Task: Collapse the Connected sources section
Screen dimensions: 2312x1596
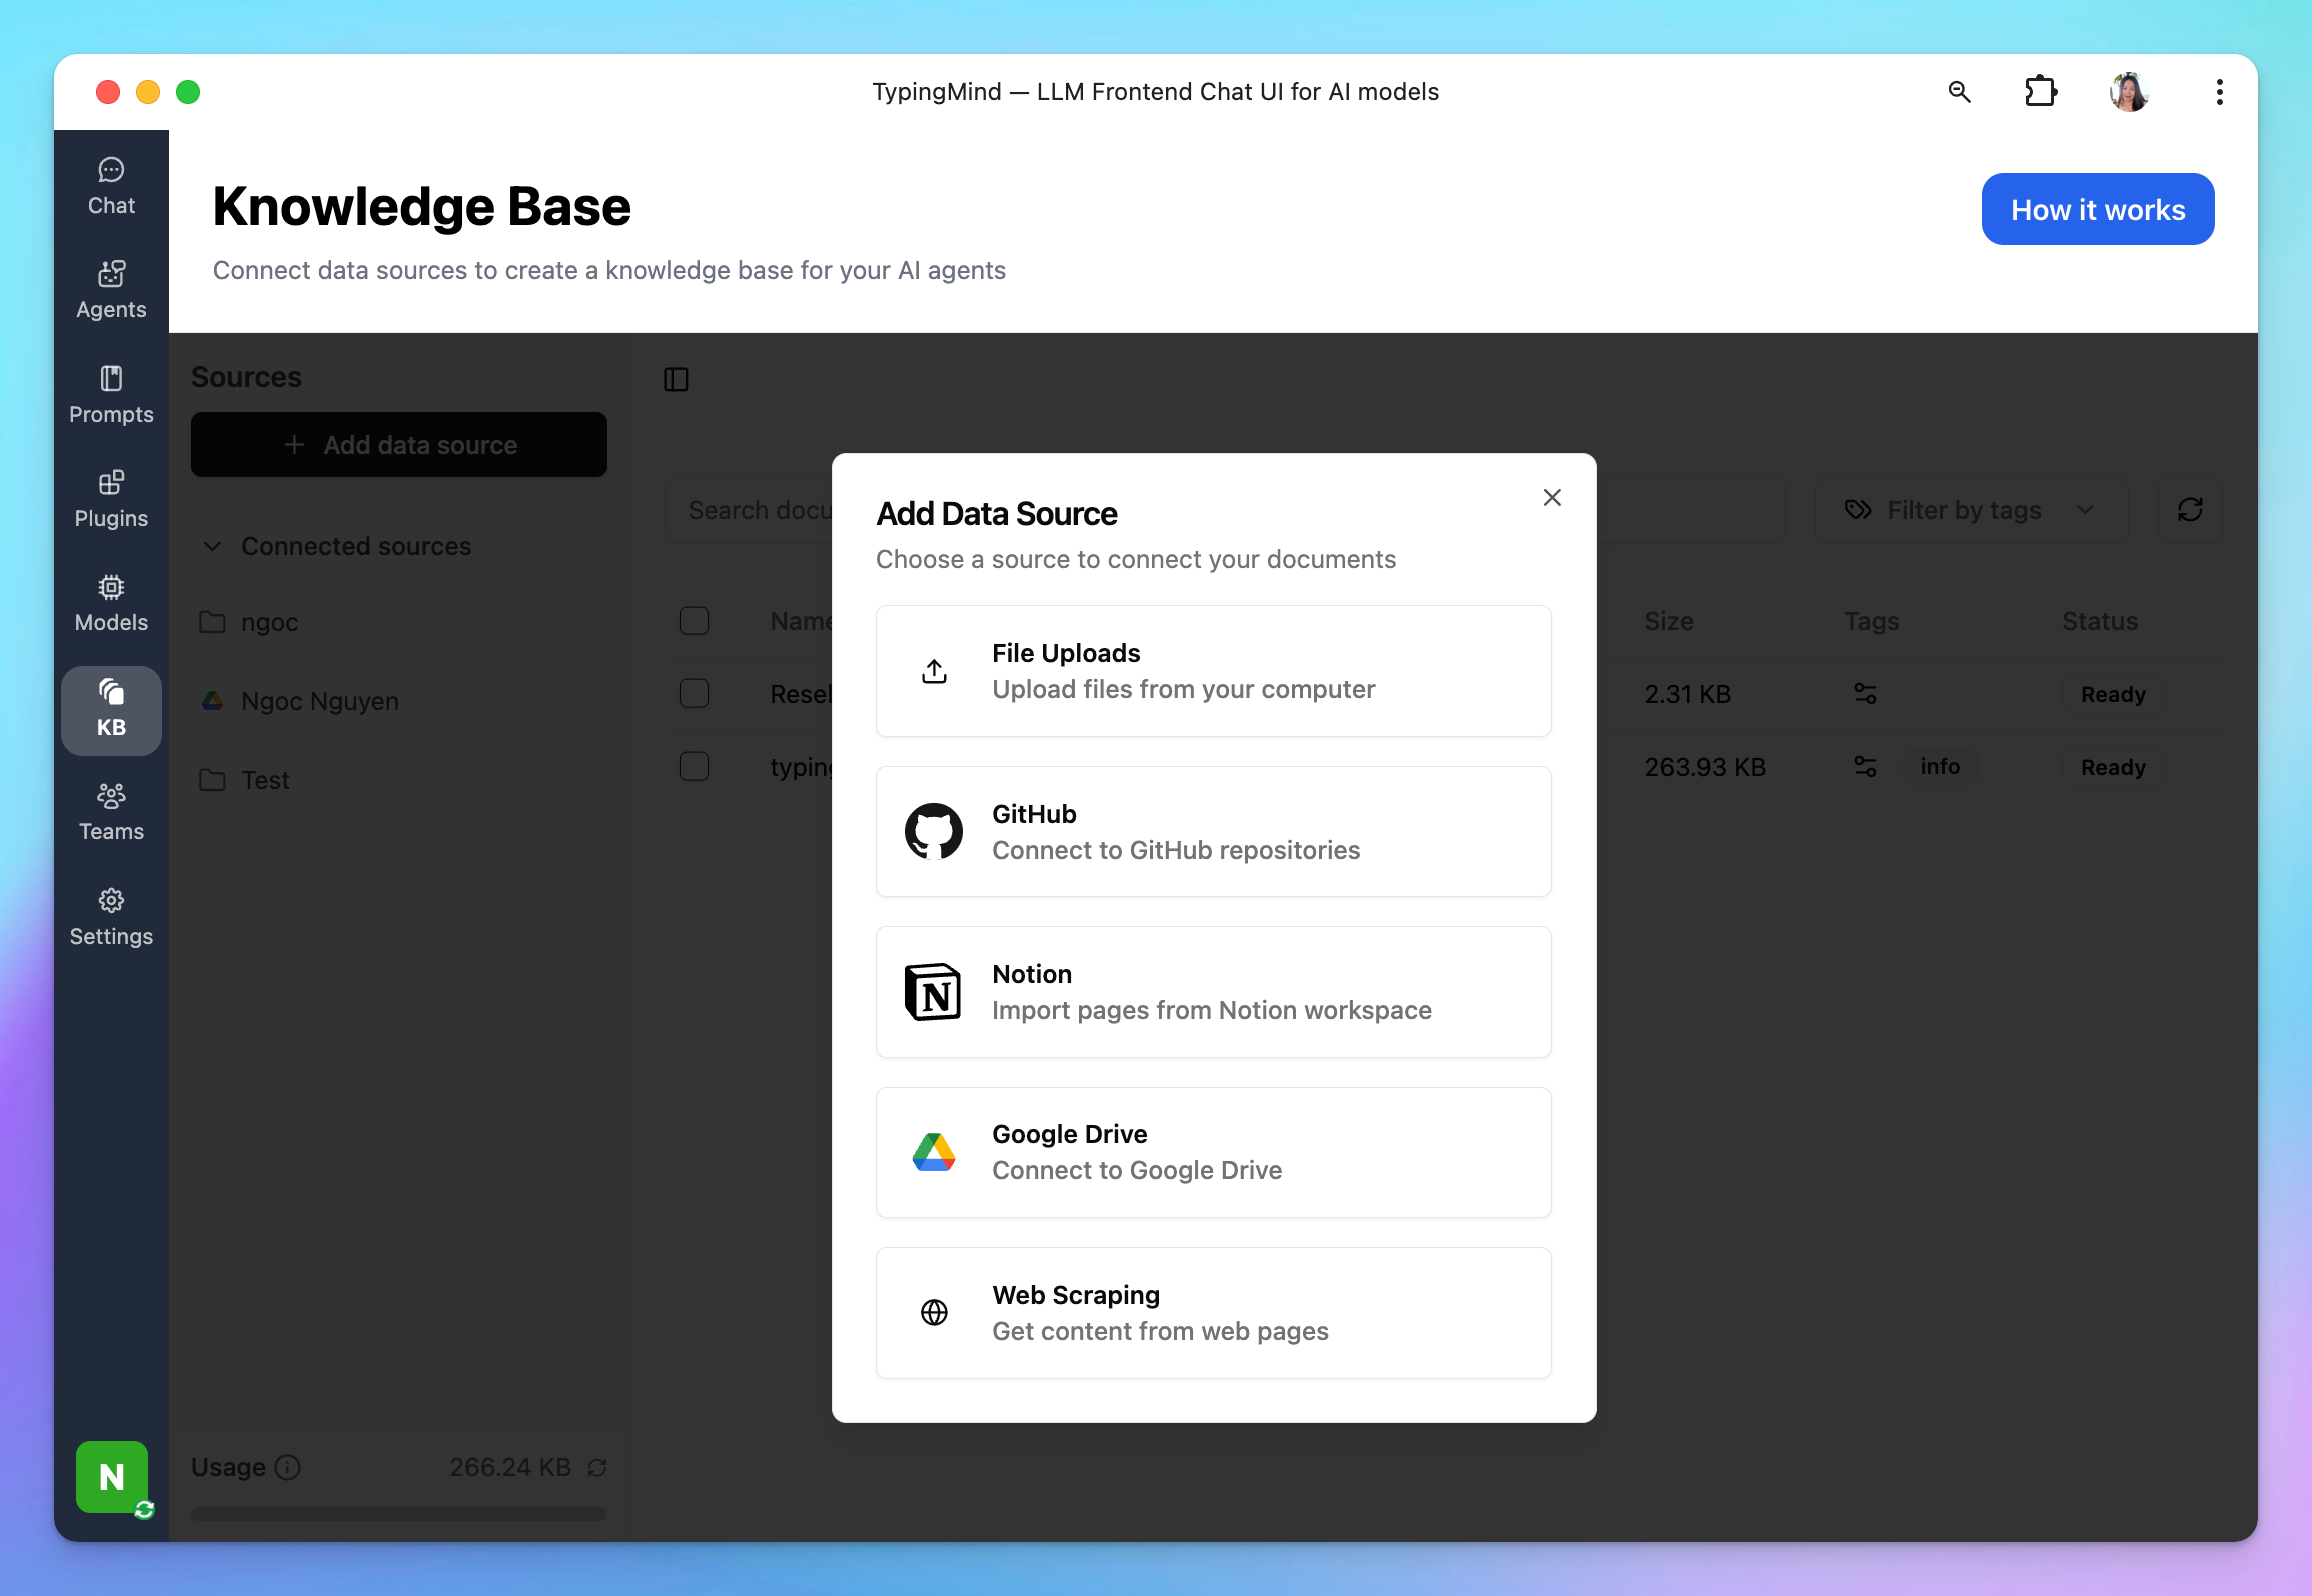Action: [x=212, y=546]
